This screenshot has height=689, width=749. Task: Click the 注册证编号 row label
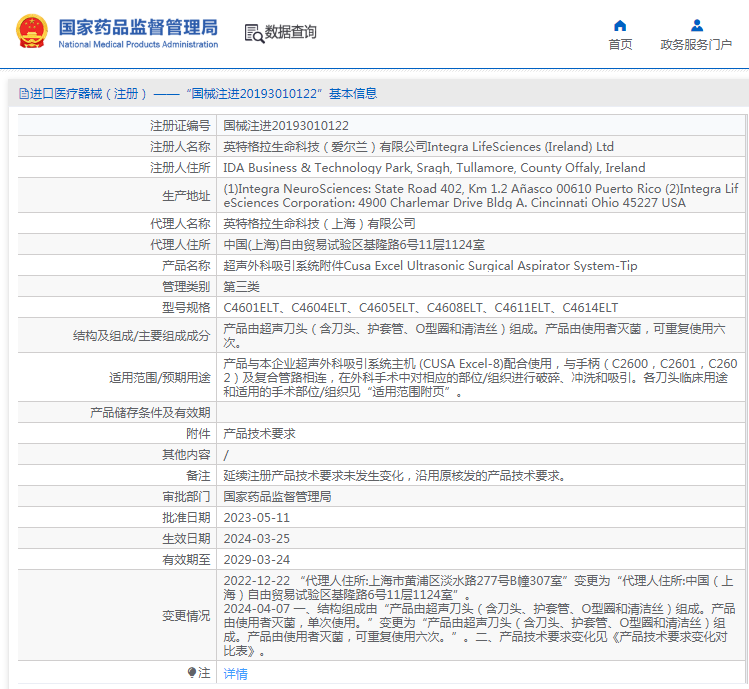(180, 126)
